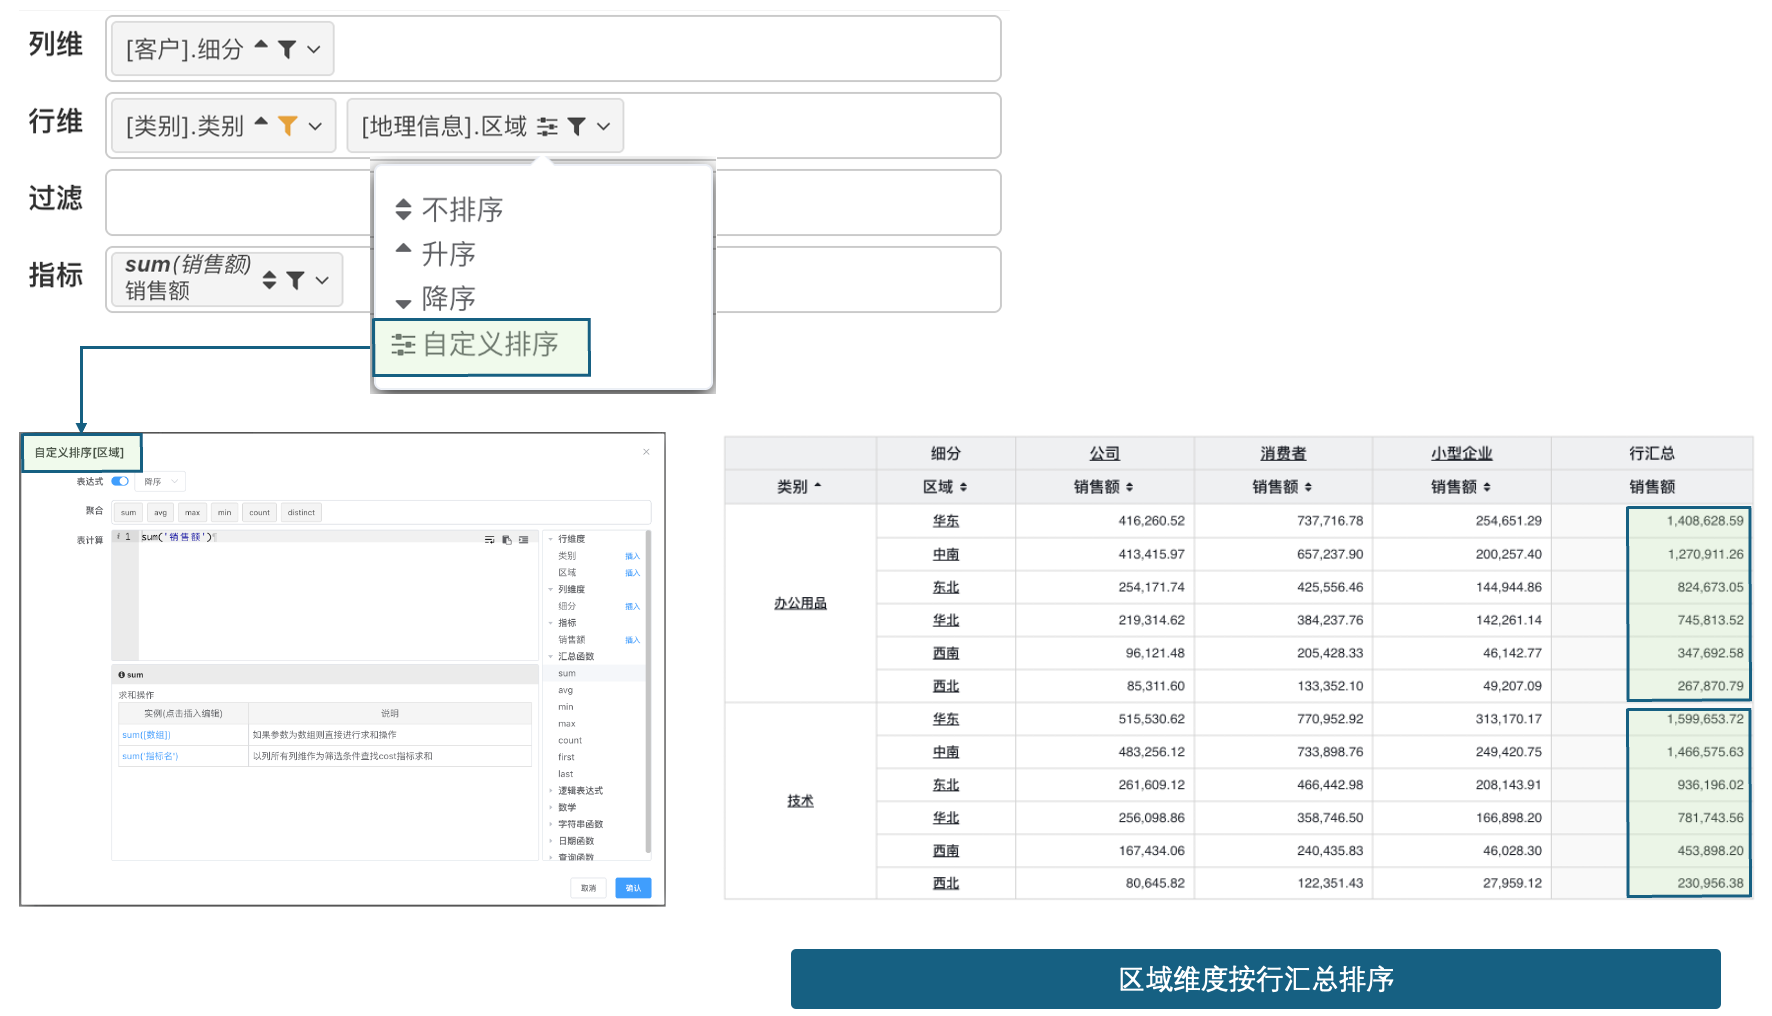Click the min aggregation button
The height and width of the screenshot is (1016, 1772).
224,512
